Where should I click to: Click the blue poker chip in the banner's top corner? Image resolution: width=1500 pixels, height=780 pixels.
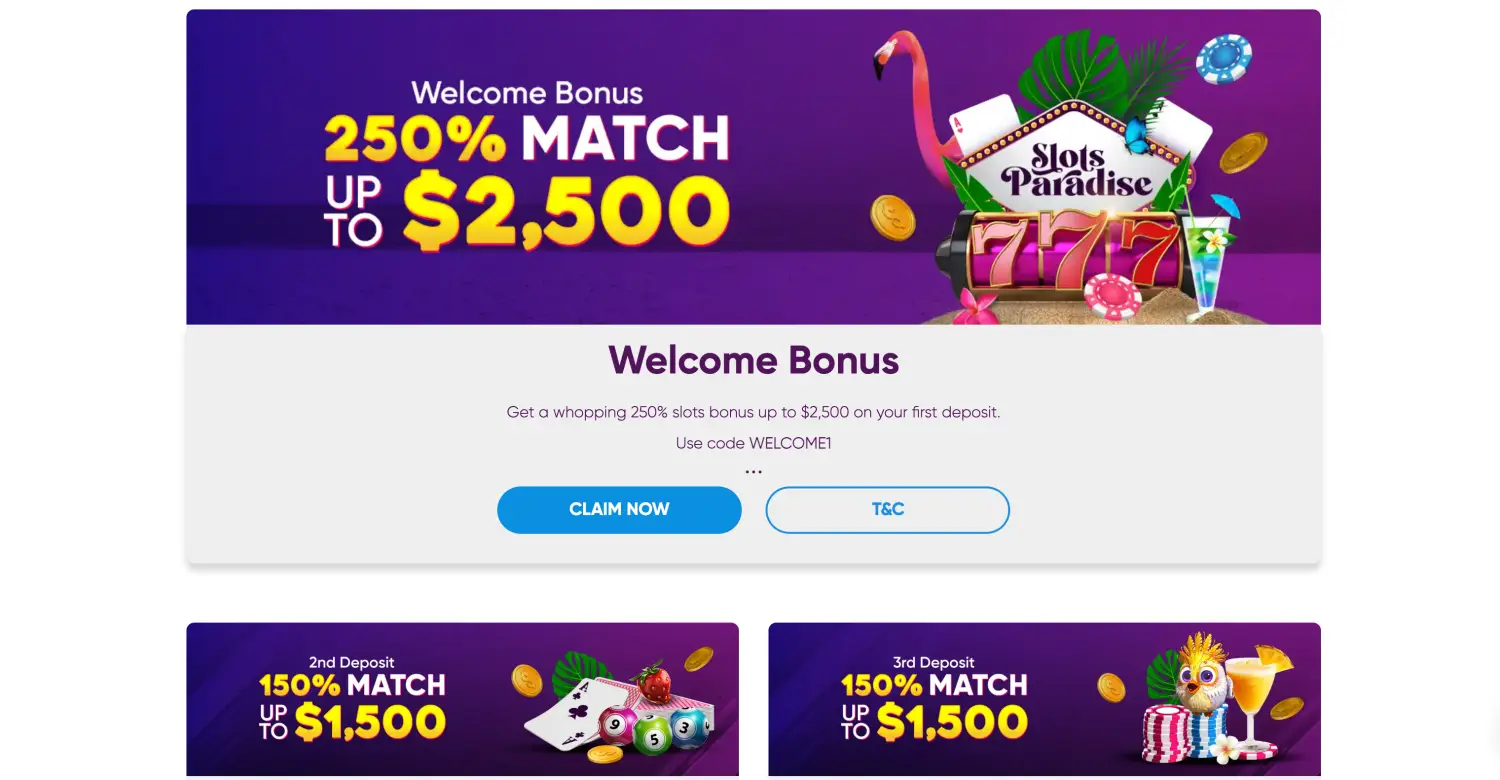click(1224, 58)
